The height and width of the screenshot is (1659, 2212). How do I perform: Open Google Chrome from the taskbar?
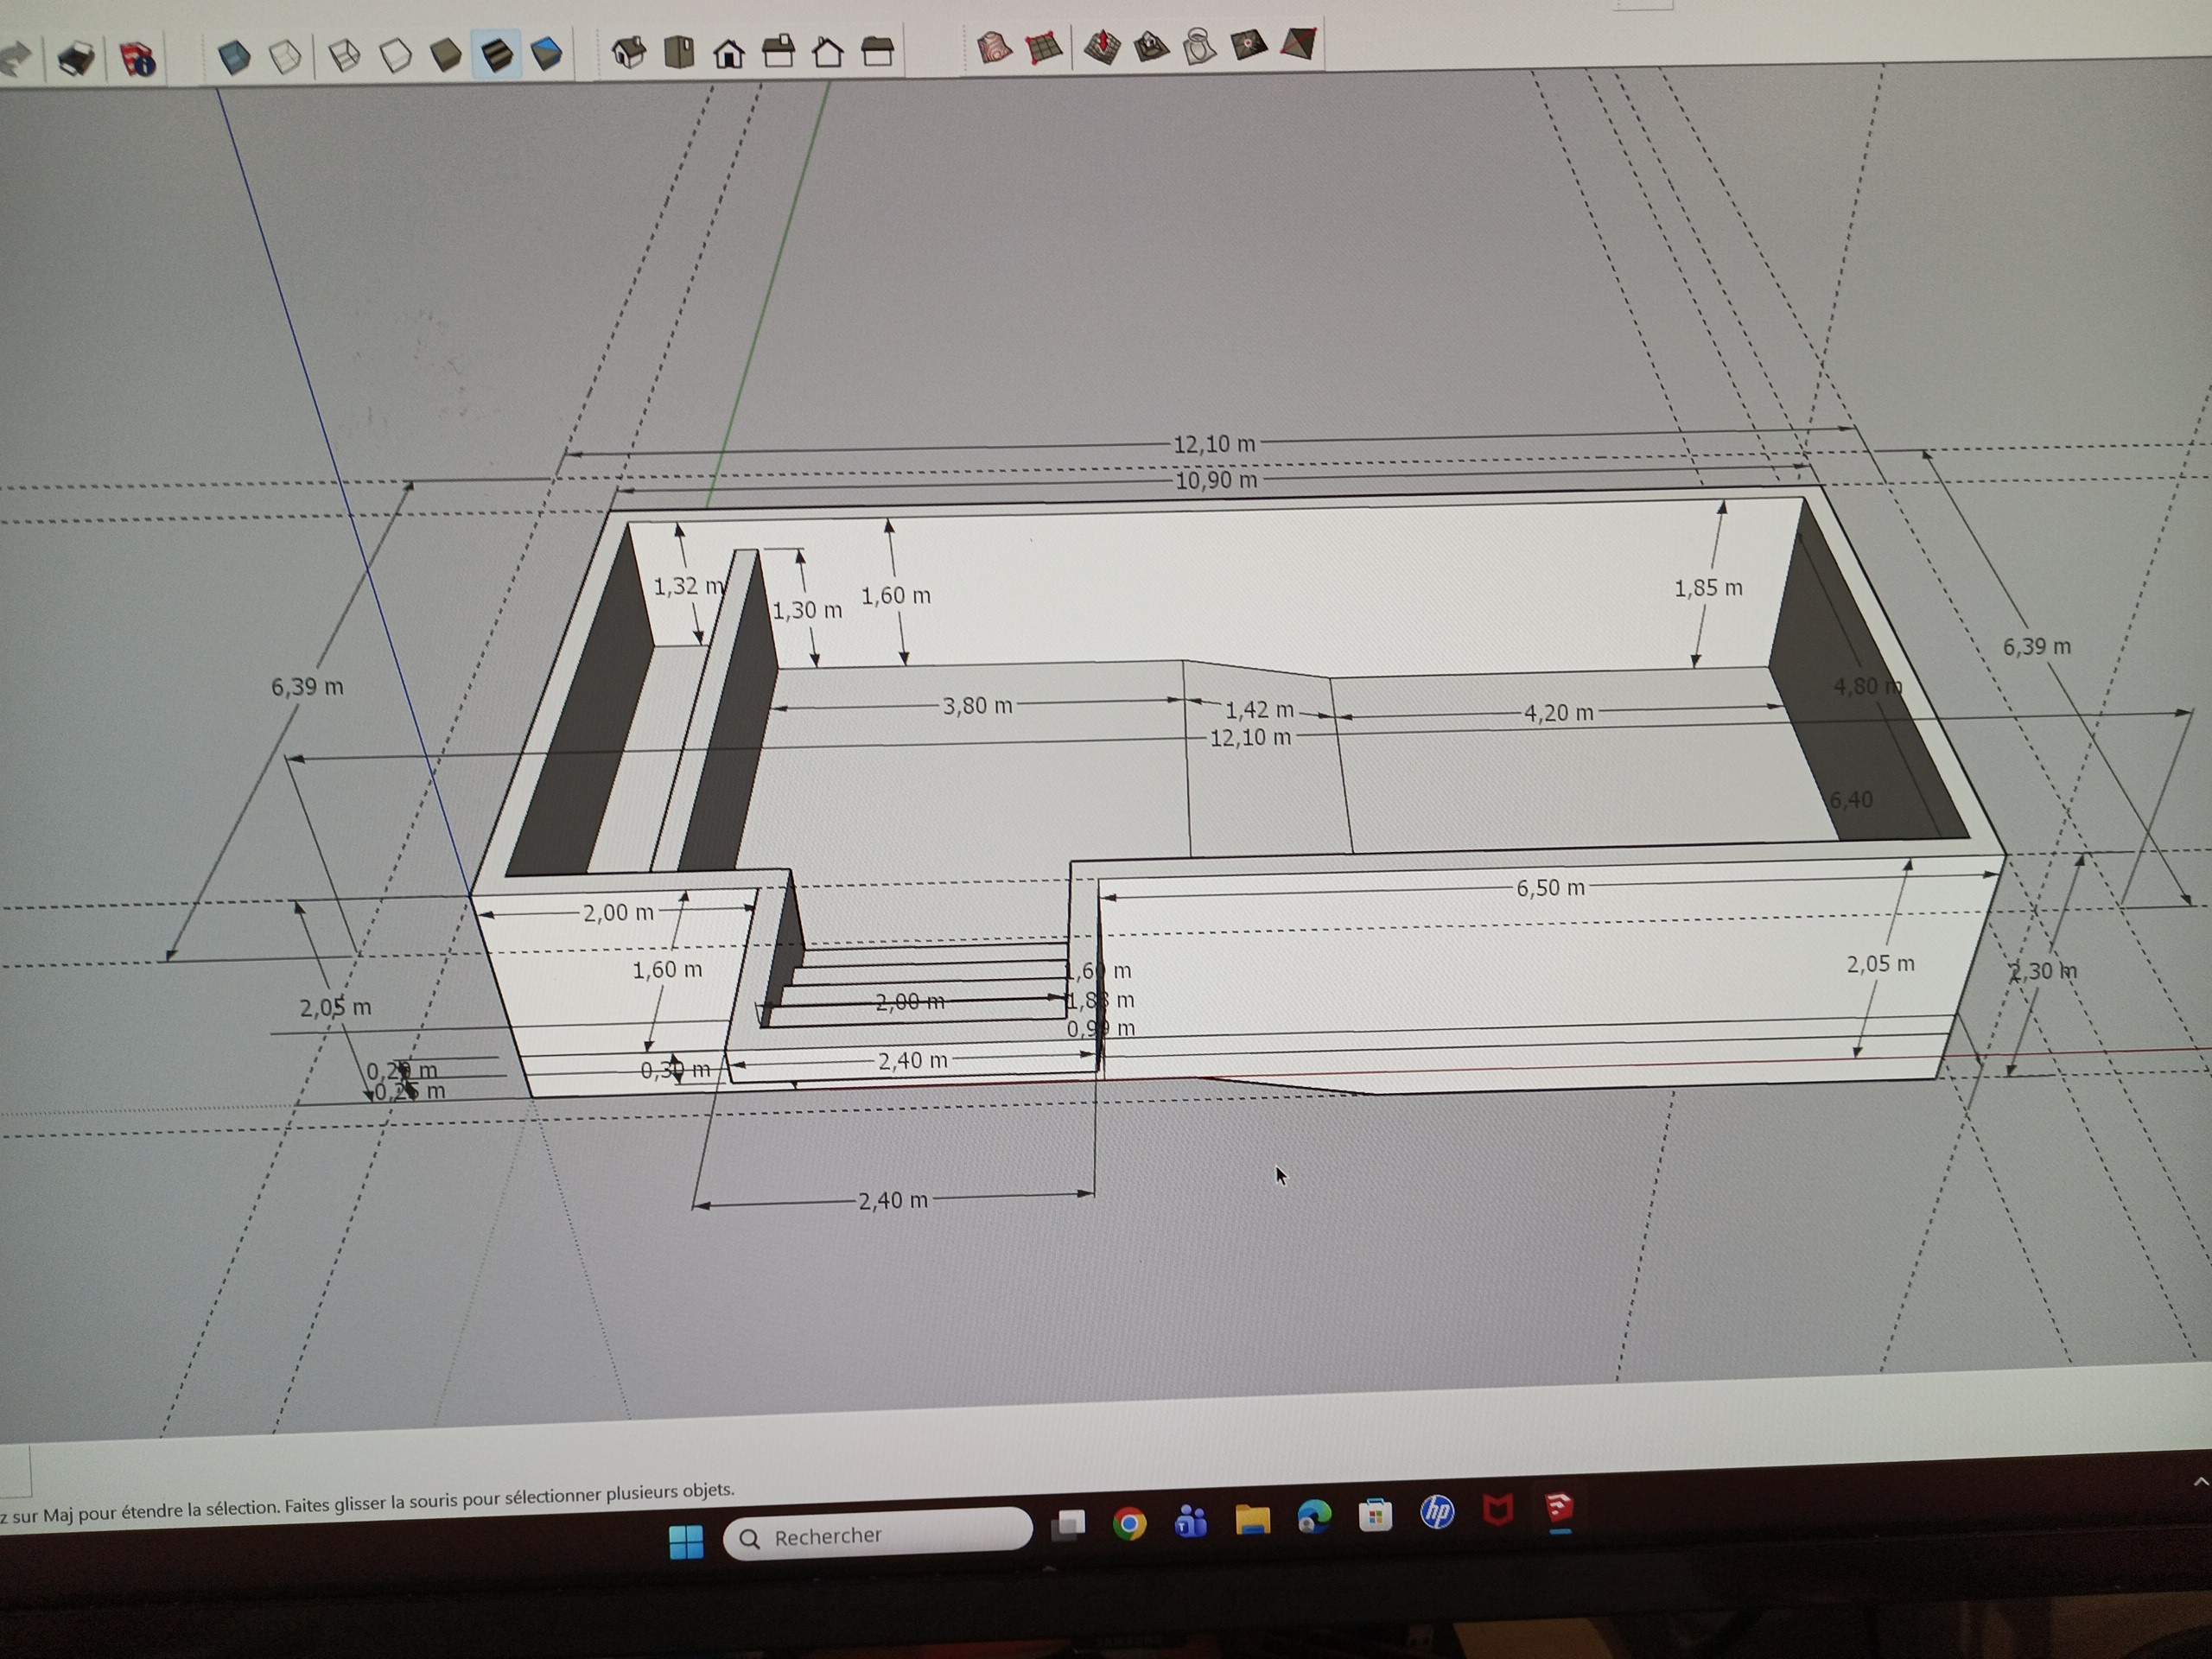click(x=1129, y=1524)
